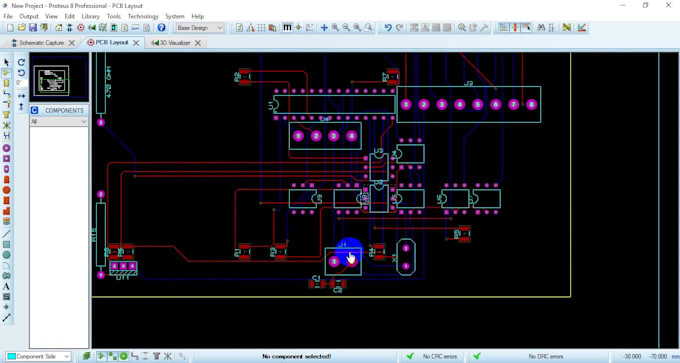Create a new project with the blank-page icon
The width and height of the screenshot is (680, 363).
[x=10, y=28]
